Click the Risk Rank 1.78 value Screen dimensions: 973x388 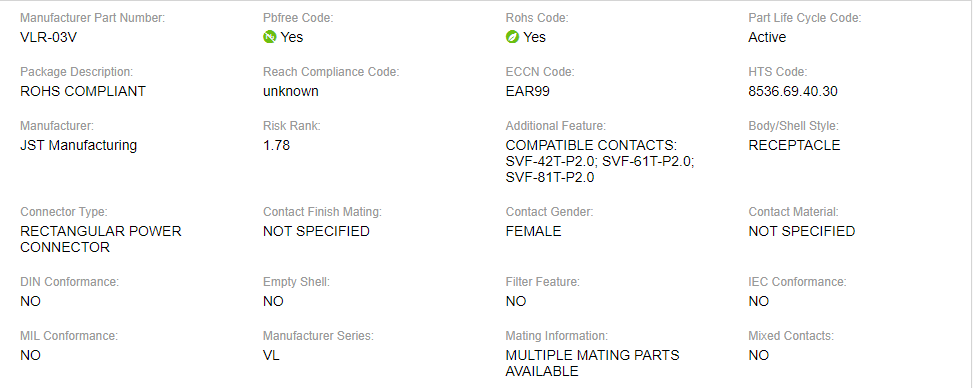[276, 145]
